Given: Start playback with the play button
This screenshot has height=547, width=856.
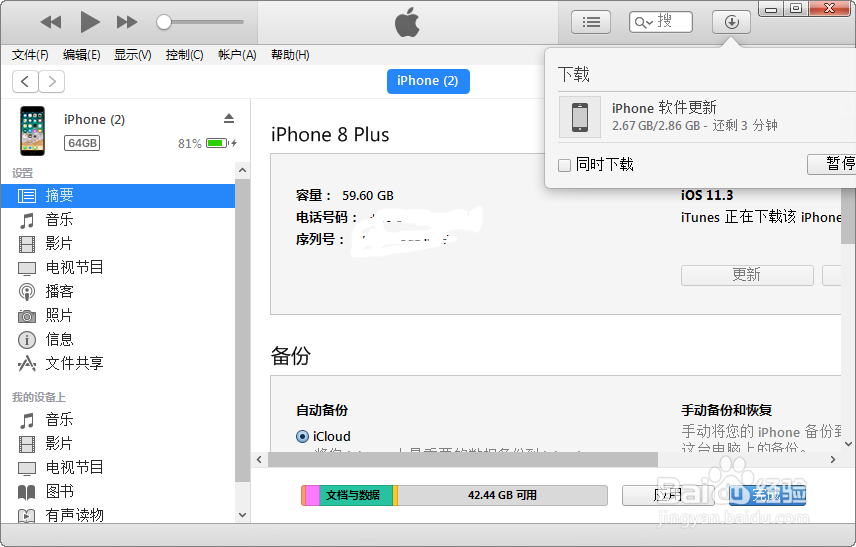Looking at the screenshot, I should [x=90, y=22].
